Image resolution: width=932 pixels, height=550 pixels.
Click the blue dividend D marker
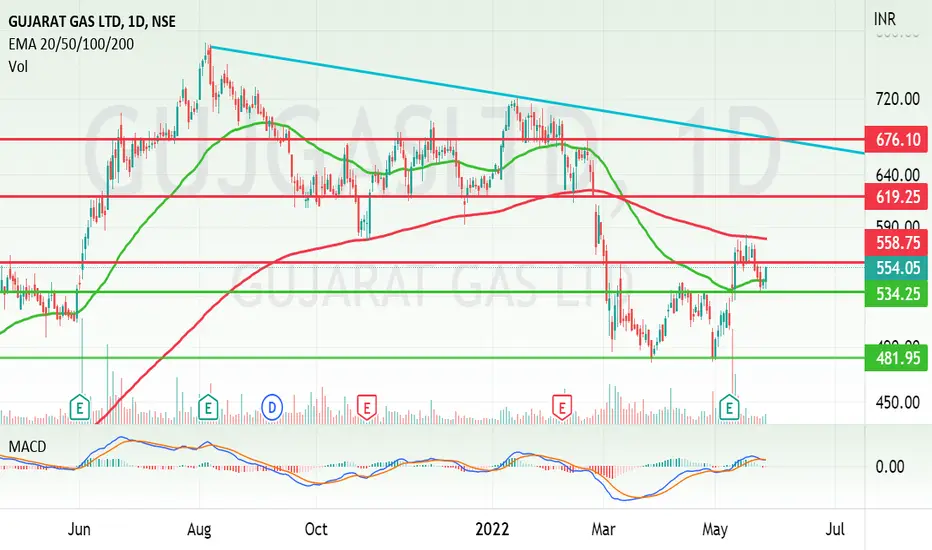[272, 408]
